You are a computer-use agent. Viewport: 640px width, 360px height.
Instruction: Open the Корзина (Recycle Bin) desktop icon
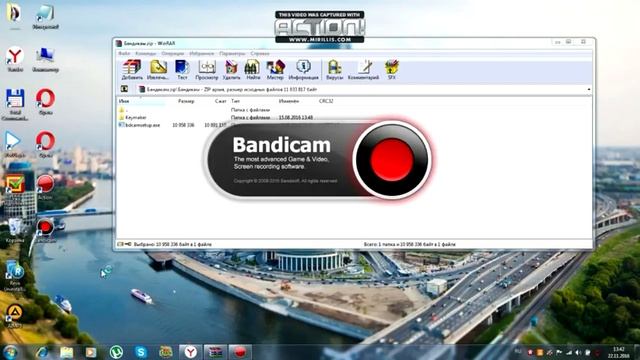pos(15,230)
